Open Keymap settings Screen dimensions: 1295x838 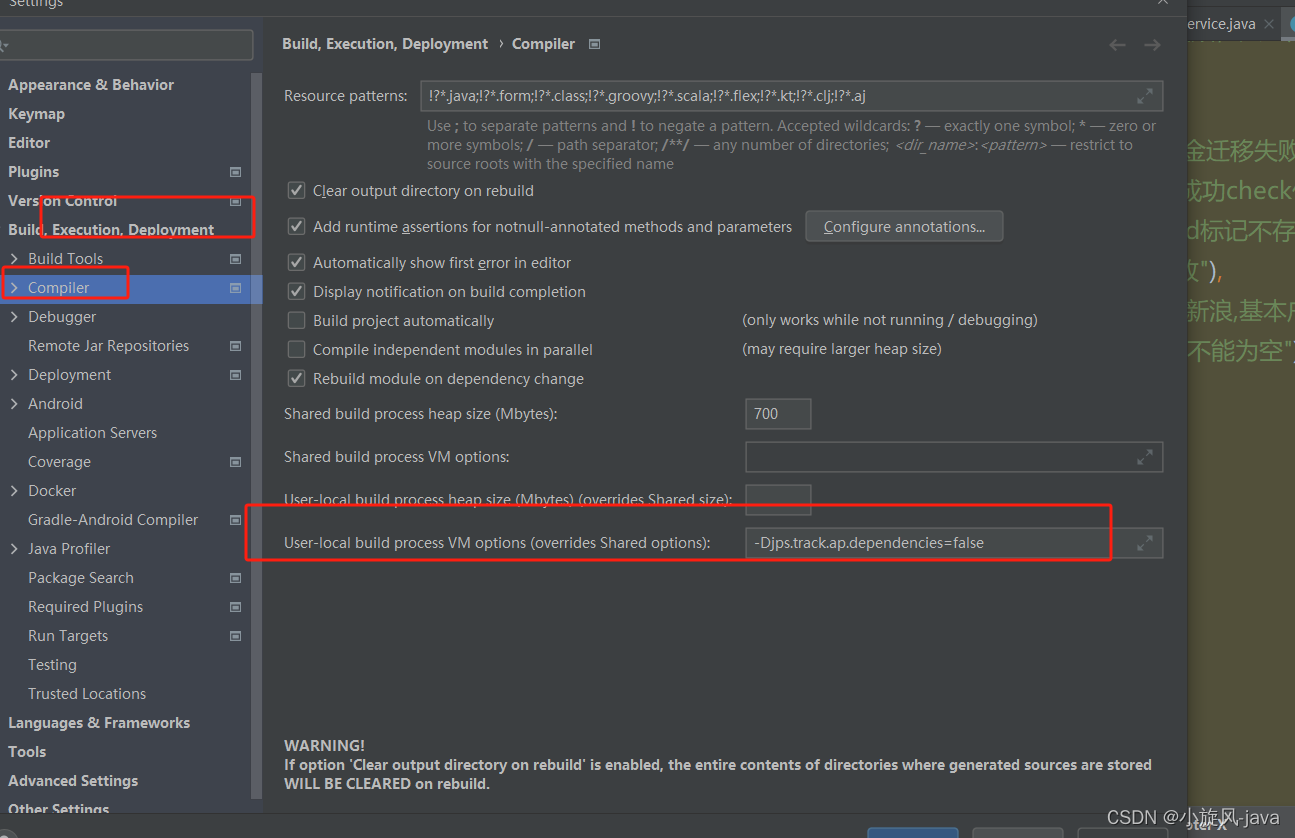click(36, 114)
